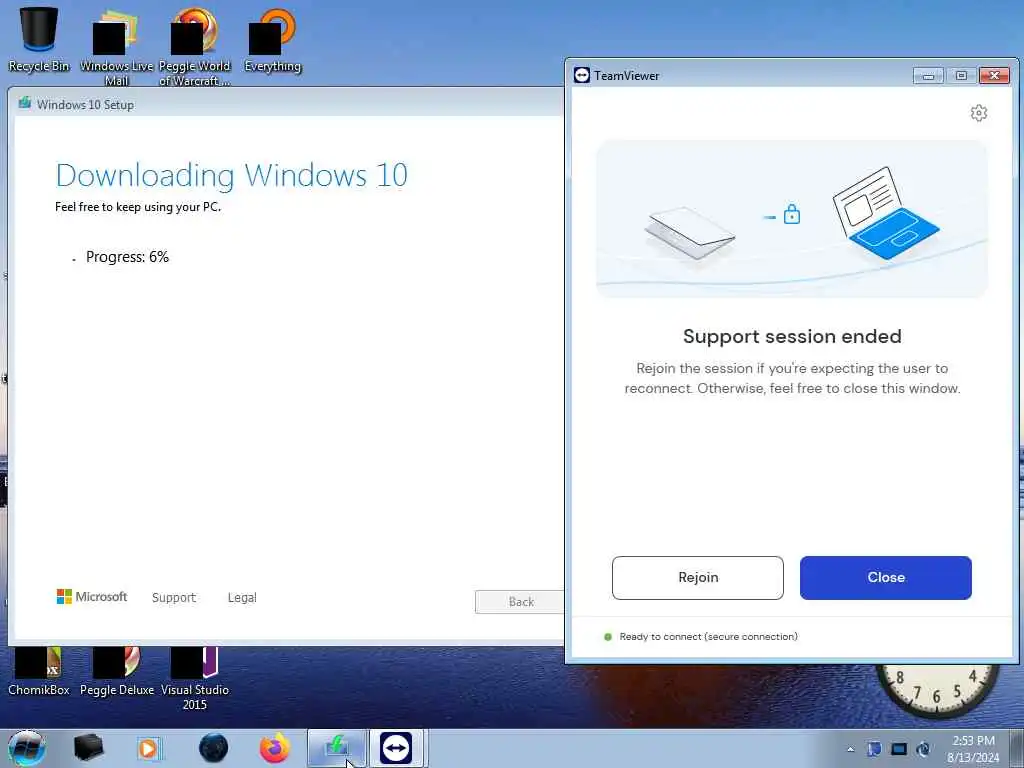Open the Action Center flag tray icon

(874, 749)
